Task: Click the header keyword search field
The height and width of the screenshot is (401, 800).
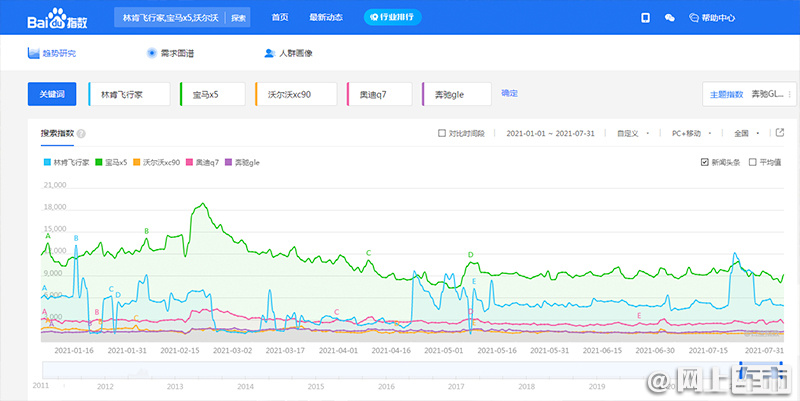Action: coord(170,18)
